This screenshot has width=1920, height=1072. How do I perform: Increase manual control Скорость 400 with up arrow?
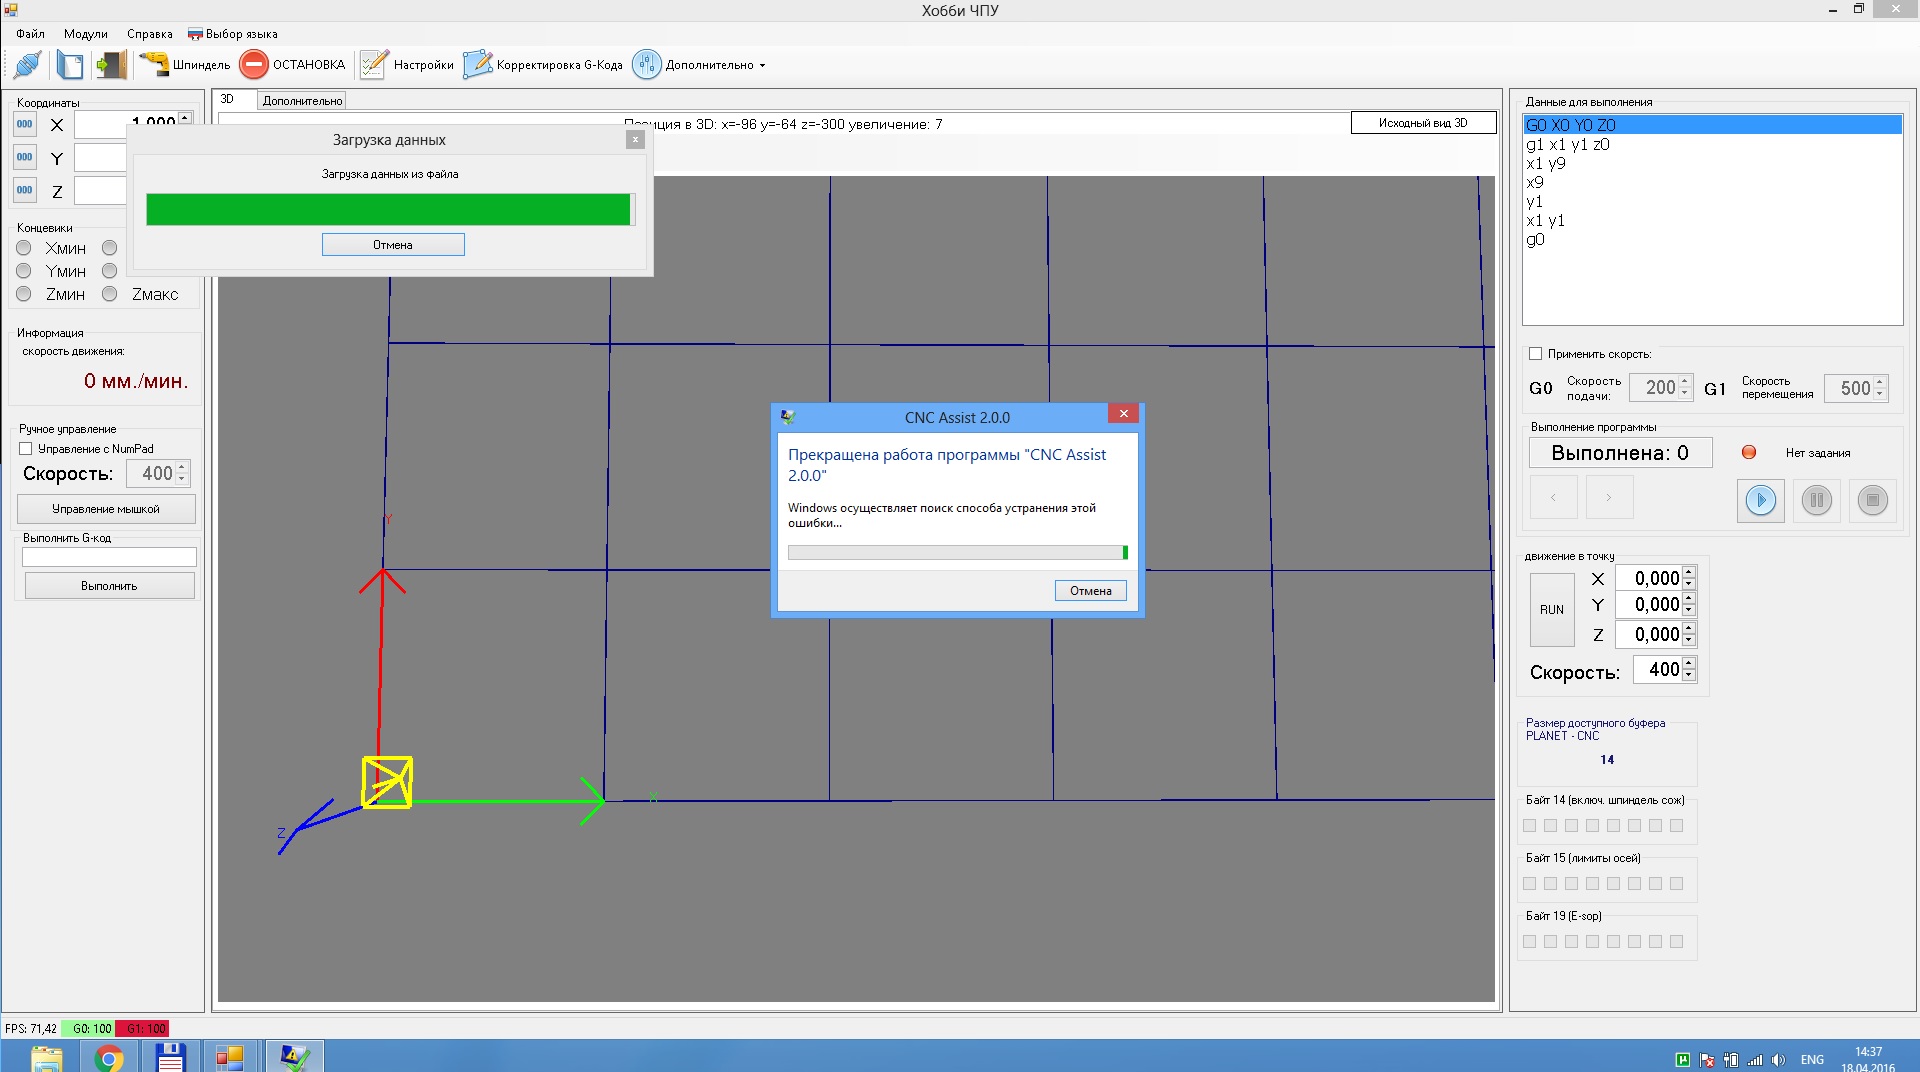(x=182, y=468)
